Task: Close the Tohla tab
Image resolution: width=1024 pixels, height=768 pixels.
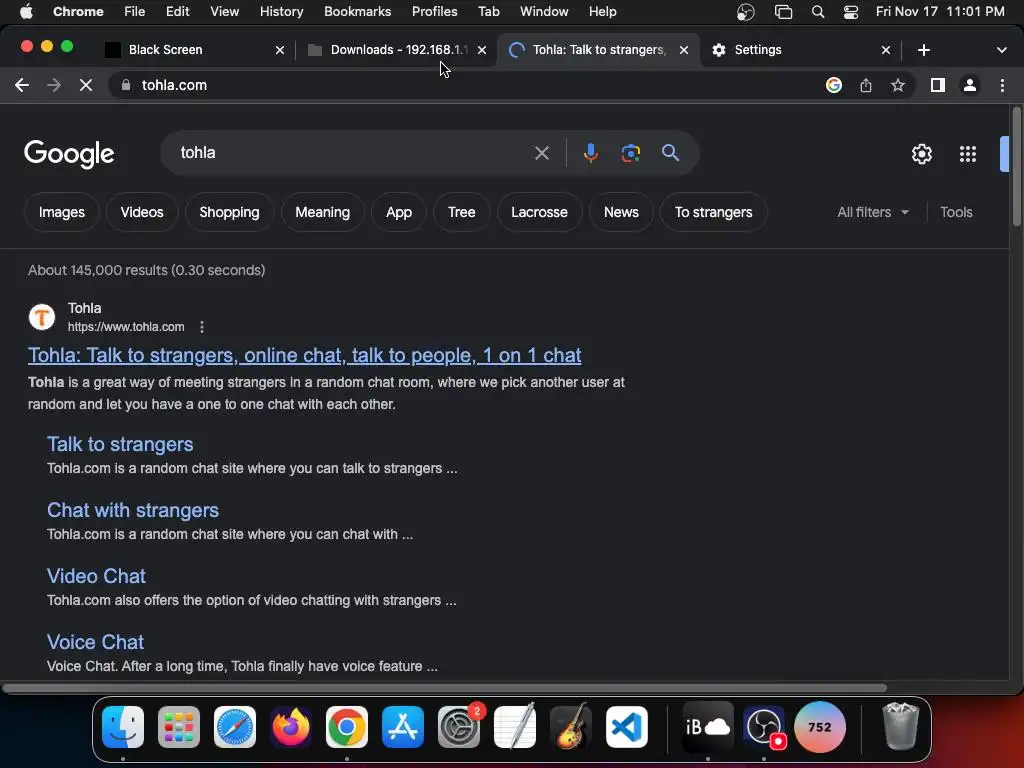Action: click(x=684, y=50)
